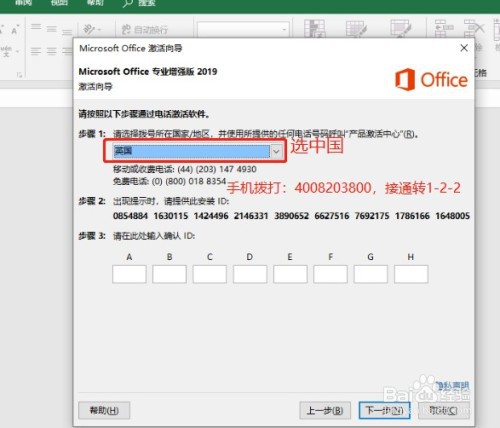Viewport: 500px width, 428px height.
Task: Proceed with the 下一步(N) button
Action: (384, 410)
